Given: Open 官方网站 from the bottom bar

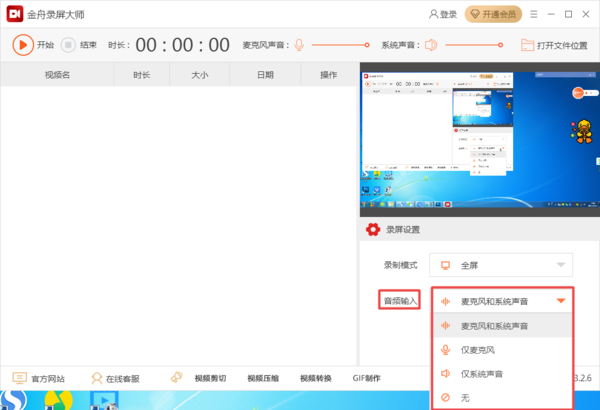Looking at the screenshot, I should 38,379.
